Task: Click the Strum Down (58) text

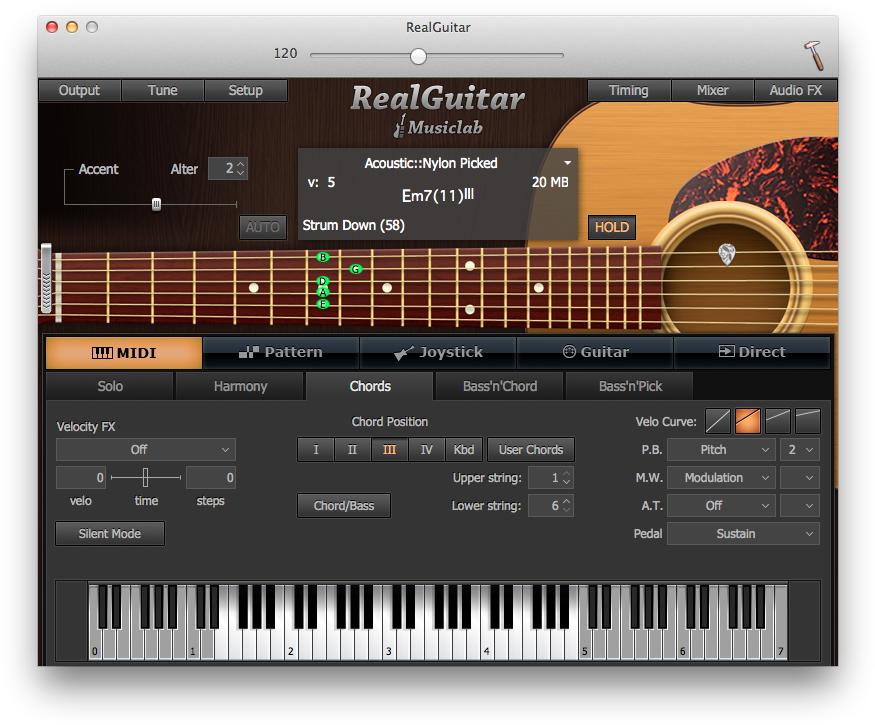Action: (353, 225)
